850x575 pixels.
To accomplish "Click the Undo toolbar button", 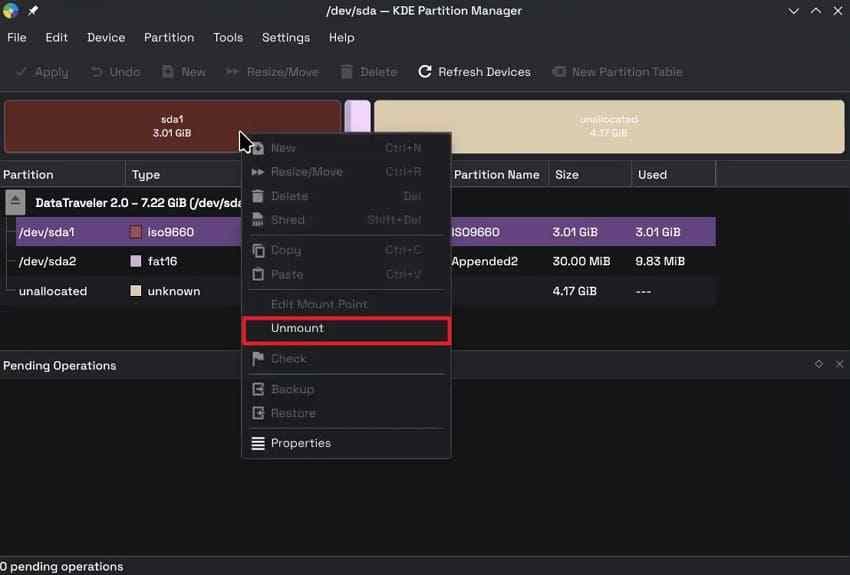I will click(115, 72).
